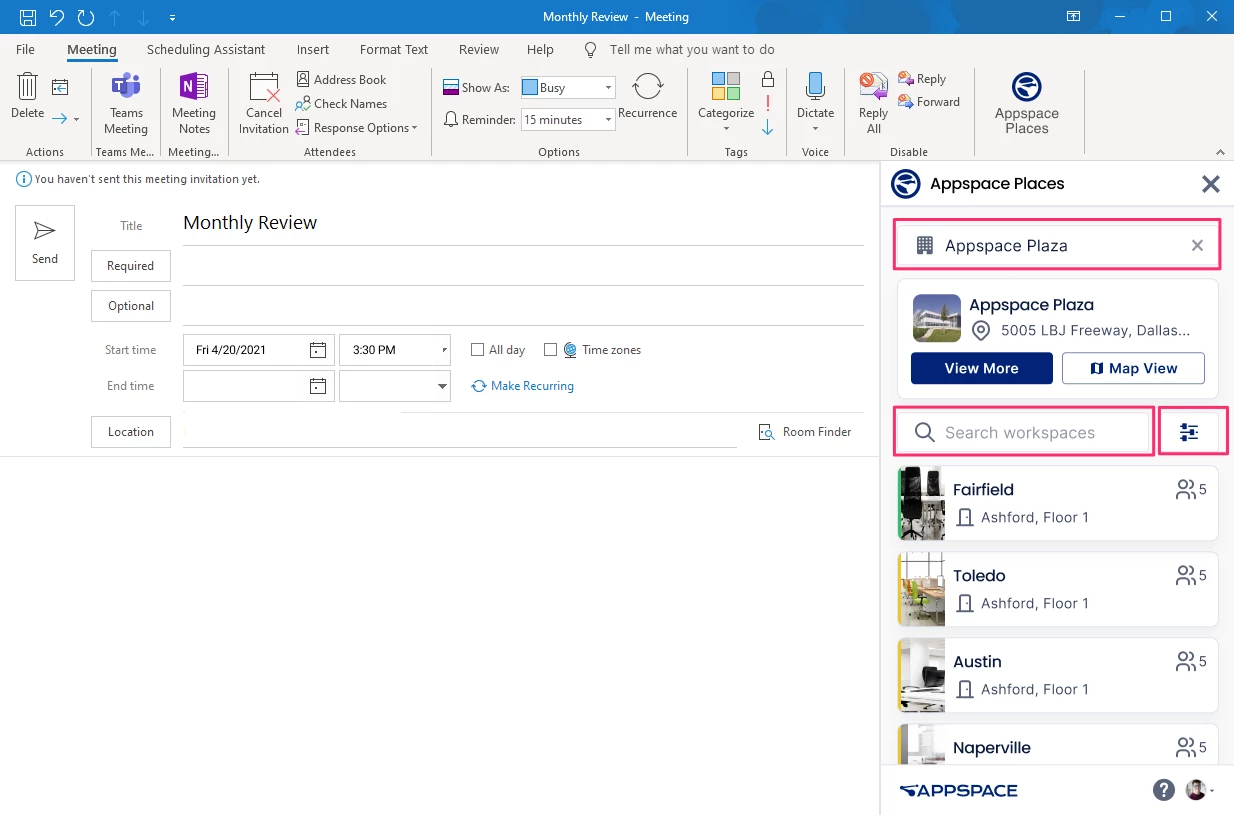This screenshot has width=1234, height=815.
Task: Set up Recurrence from the ribbon
Action: click(x=647, y=96)
